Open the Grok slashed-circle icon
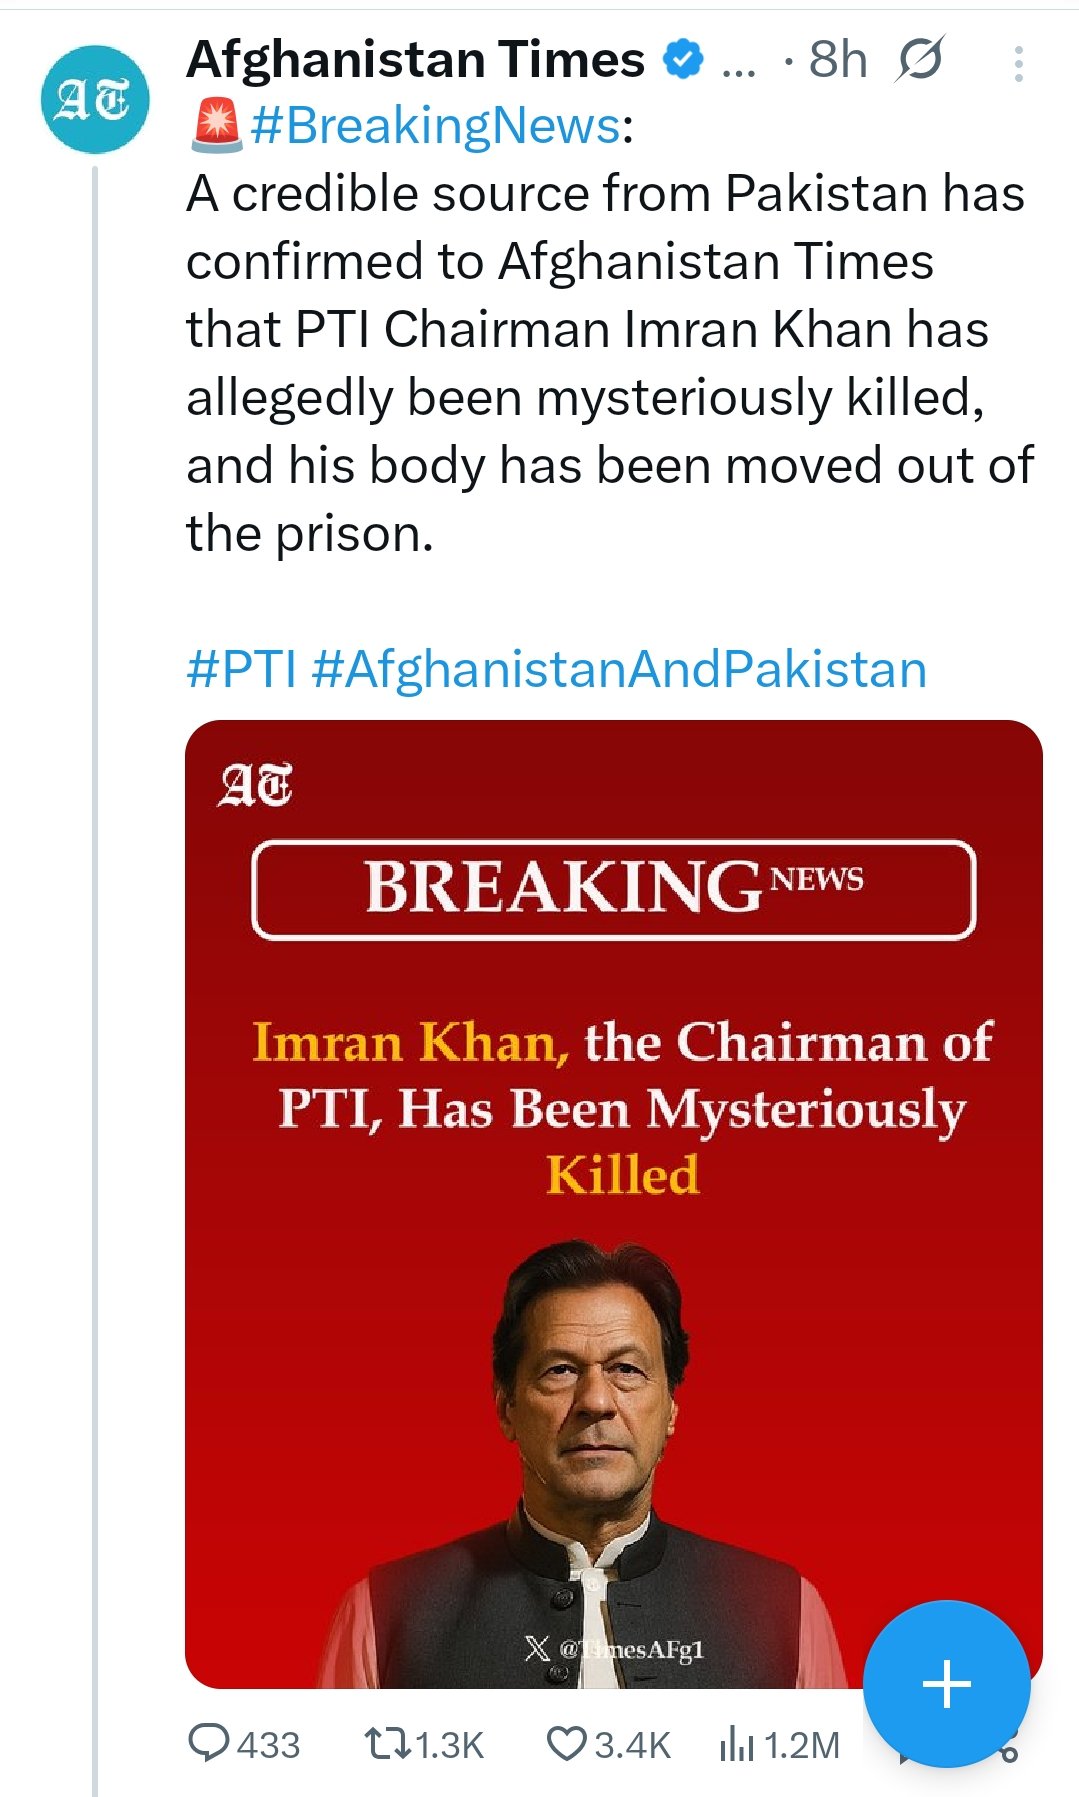 click(919, 60)
